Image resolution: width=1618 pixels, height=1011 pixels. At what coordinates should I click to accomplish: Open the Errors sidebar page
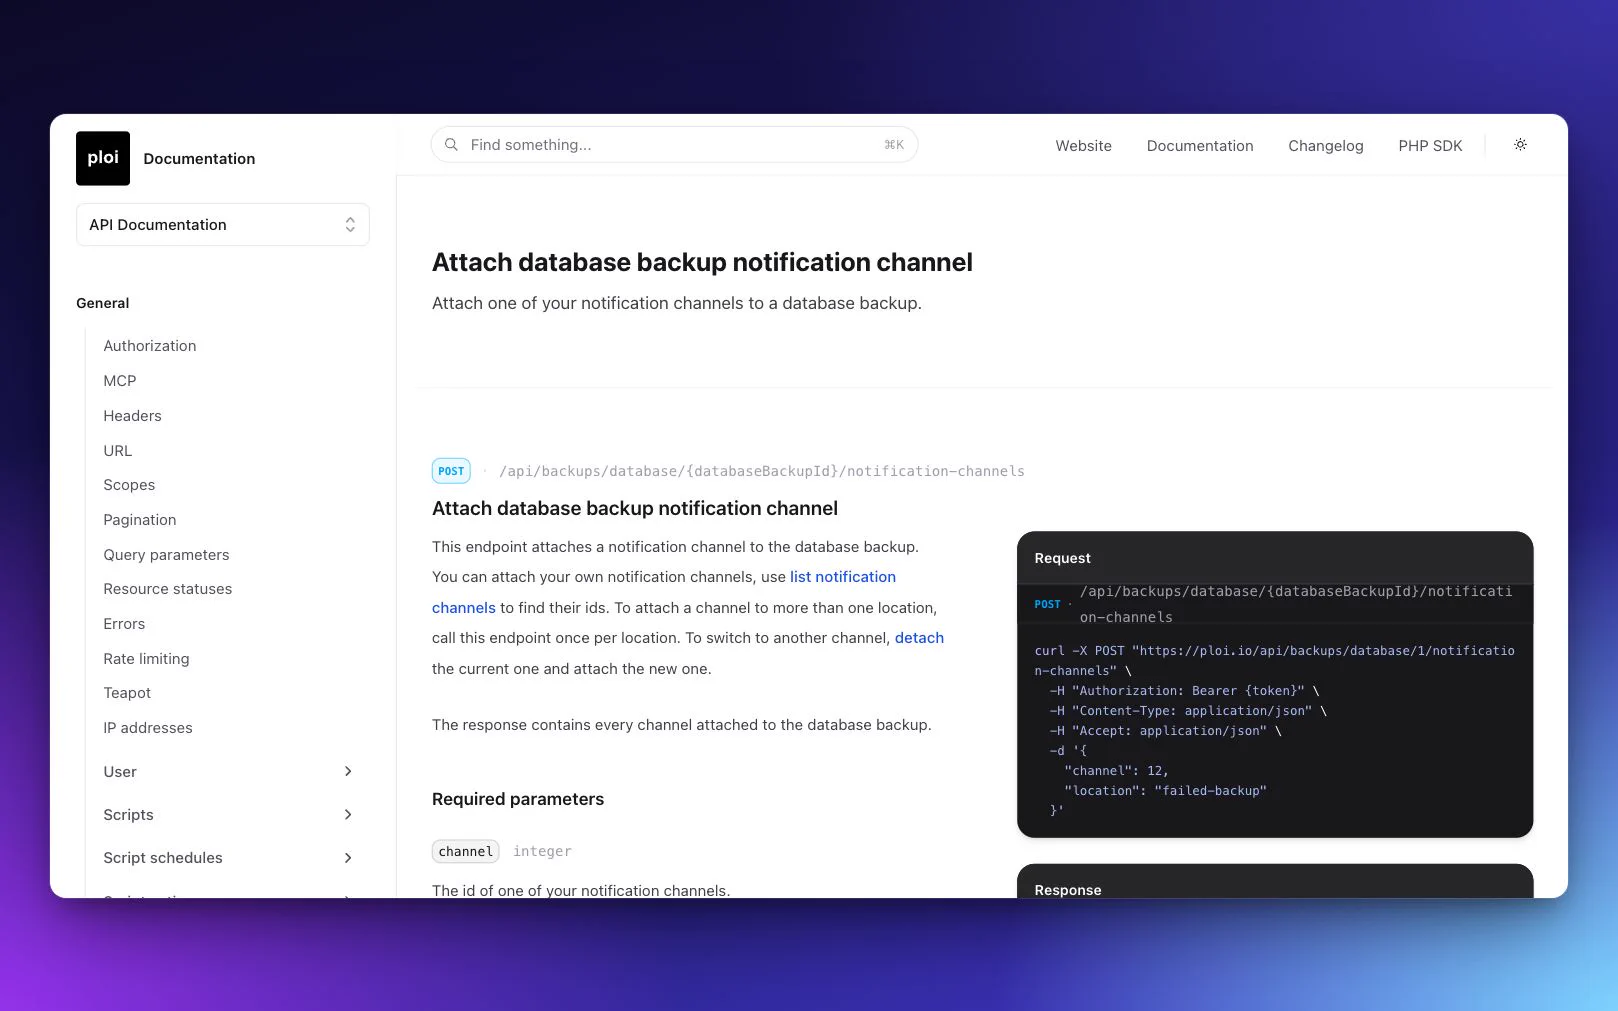pyautogui.click(x=124, y=624)
